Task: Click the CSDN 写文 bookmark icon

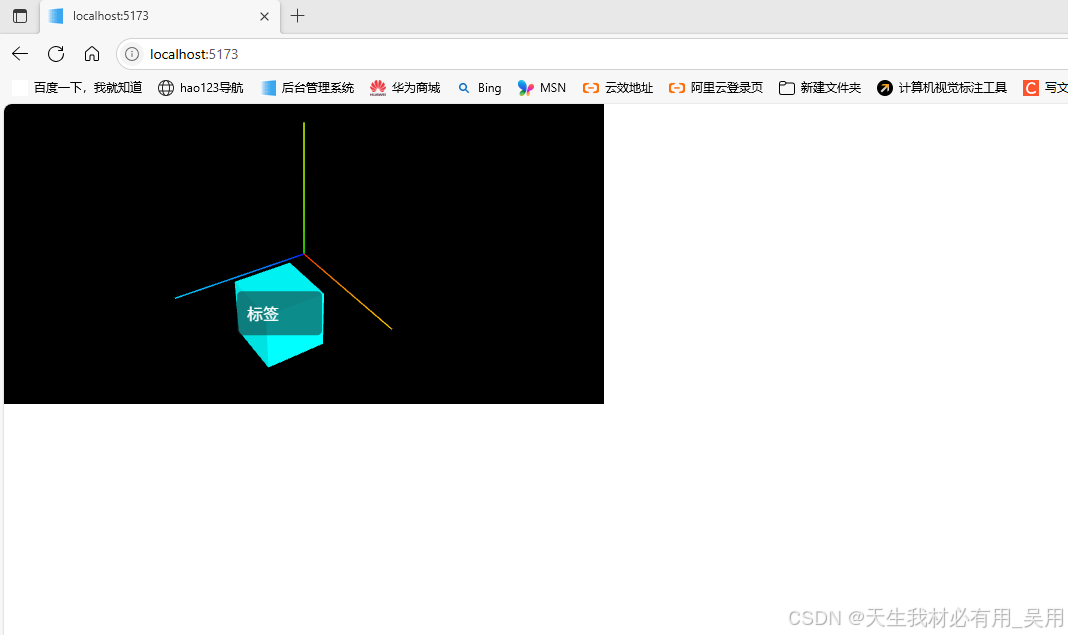Action: tap(1032, 88)
